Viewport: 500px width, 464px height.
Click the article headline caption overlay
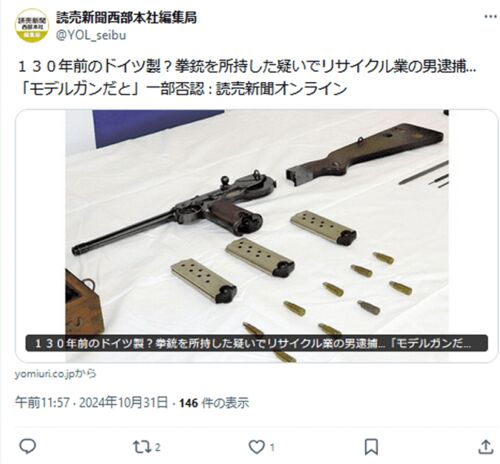pos(257,343)
